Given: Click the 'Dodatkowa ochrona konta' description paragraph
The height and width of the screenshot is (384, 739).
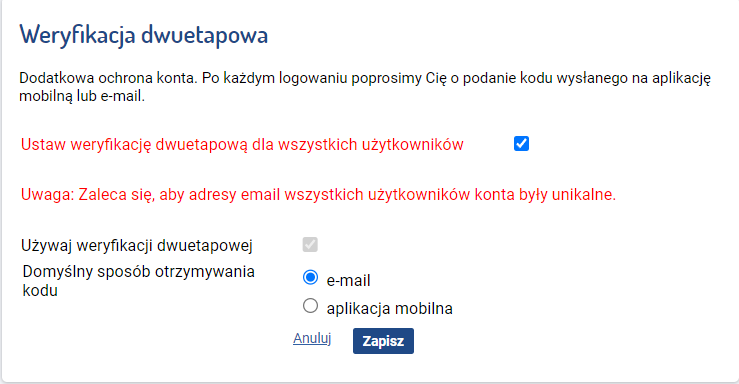Looking at the screenshot, I should 365,87.
